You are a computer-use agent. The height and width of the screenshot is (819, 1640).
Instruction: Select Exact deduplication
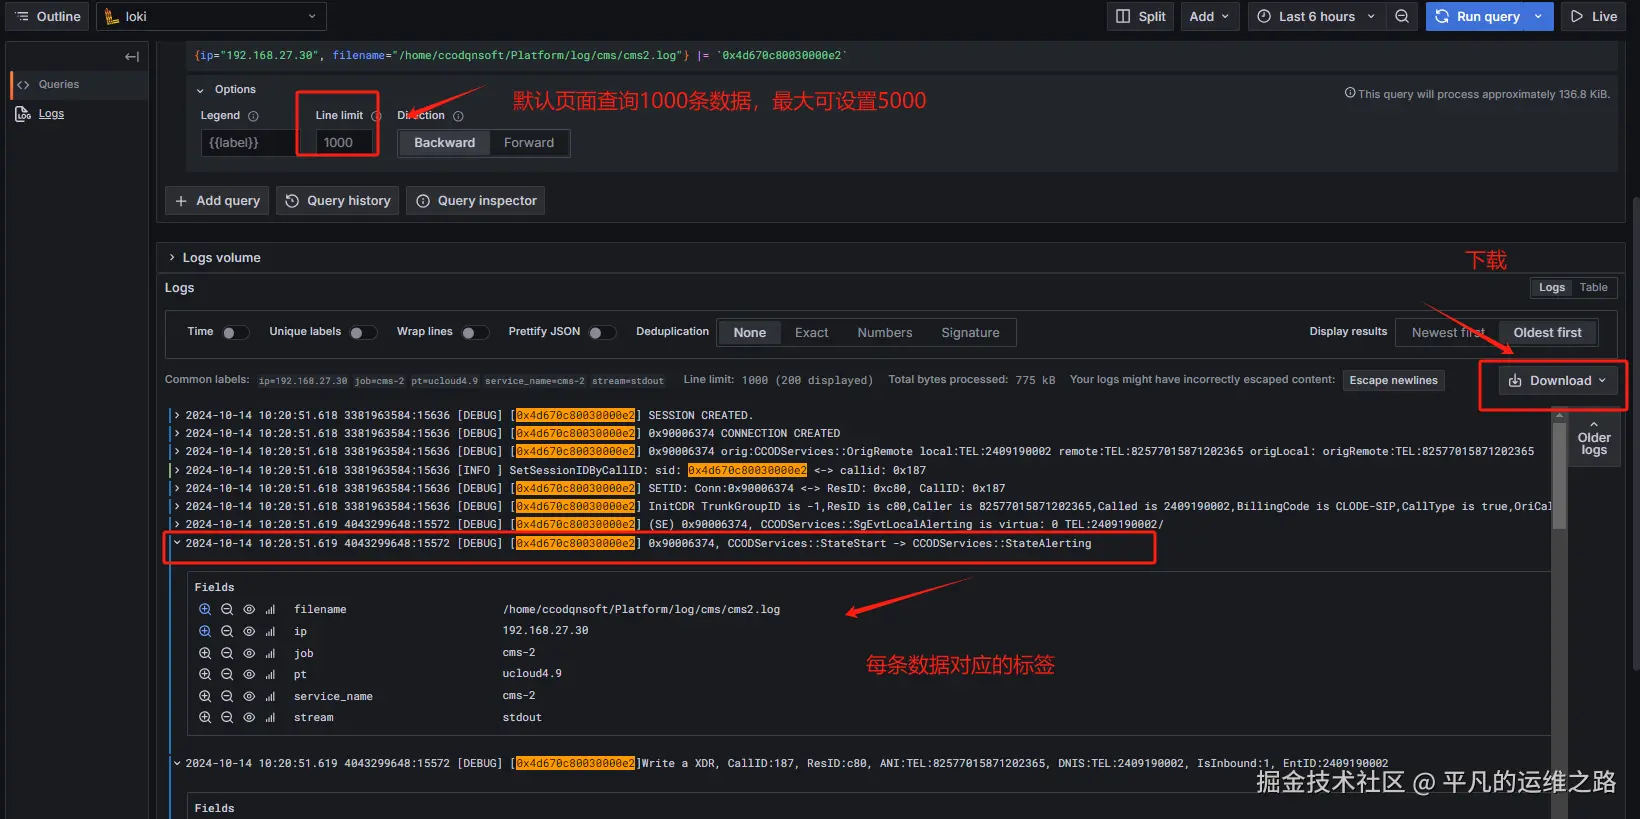[x=811, y=333]
